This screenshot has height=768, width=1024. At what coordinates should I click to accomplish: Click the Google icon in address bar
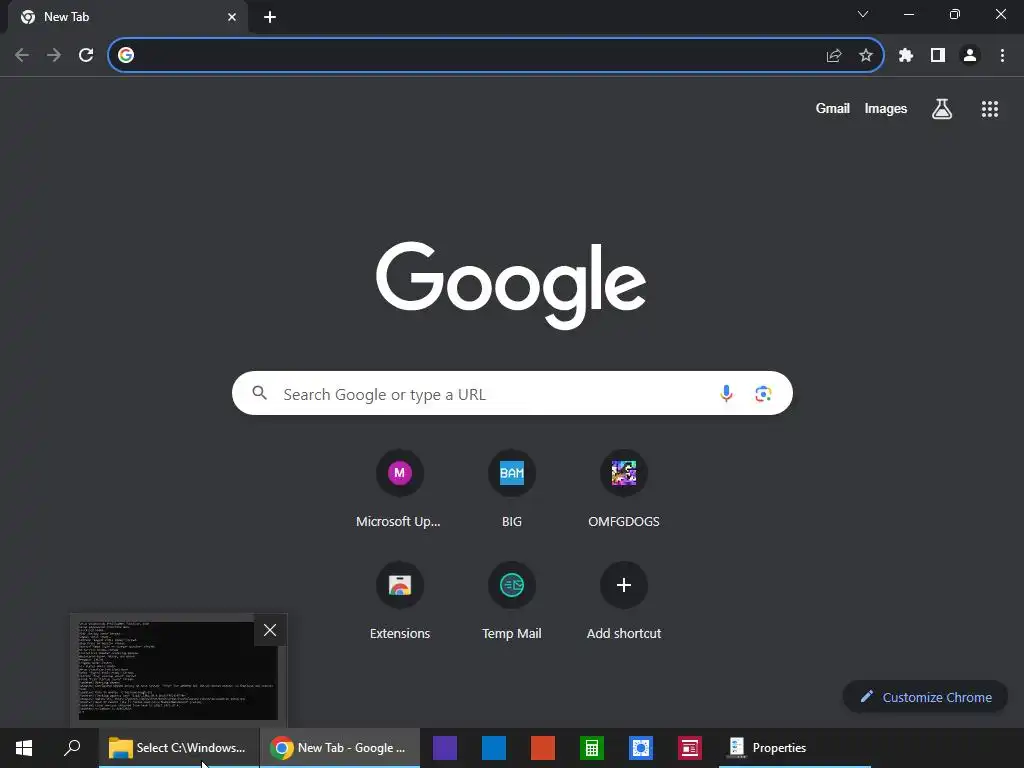[x=126, y=56]
